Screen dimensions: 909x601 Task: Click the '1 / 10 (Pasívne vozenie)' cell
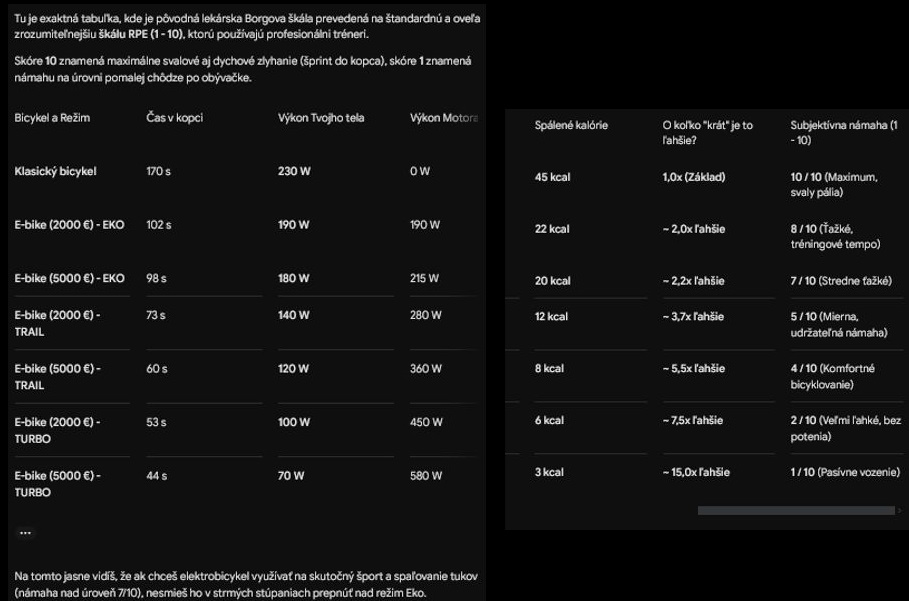pyautogui.click(x=845, y=472)
